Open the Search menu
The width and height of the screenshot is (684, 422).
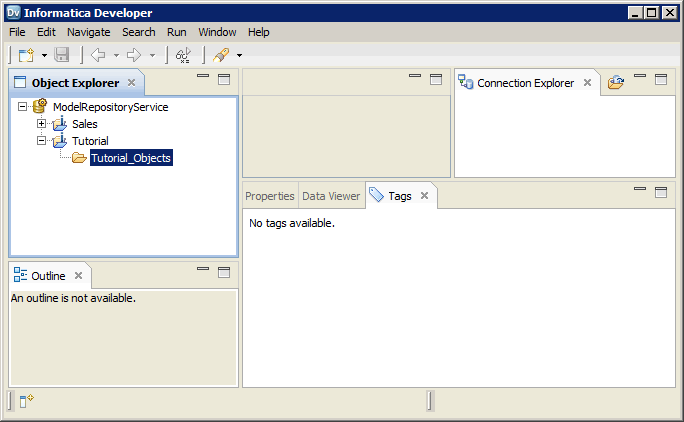coord(139,32)
